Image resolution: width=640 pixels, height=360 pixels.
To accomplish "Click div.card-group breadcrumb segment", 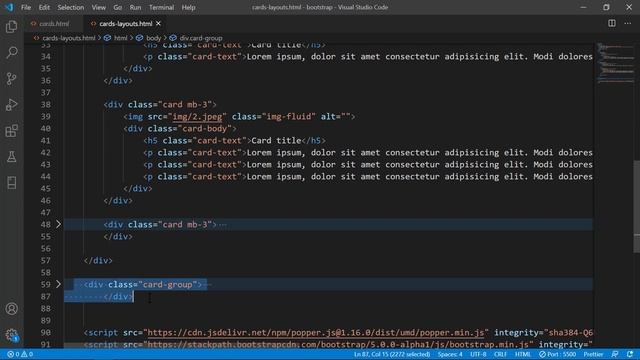I will tap(201, 38).
